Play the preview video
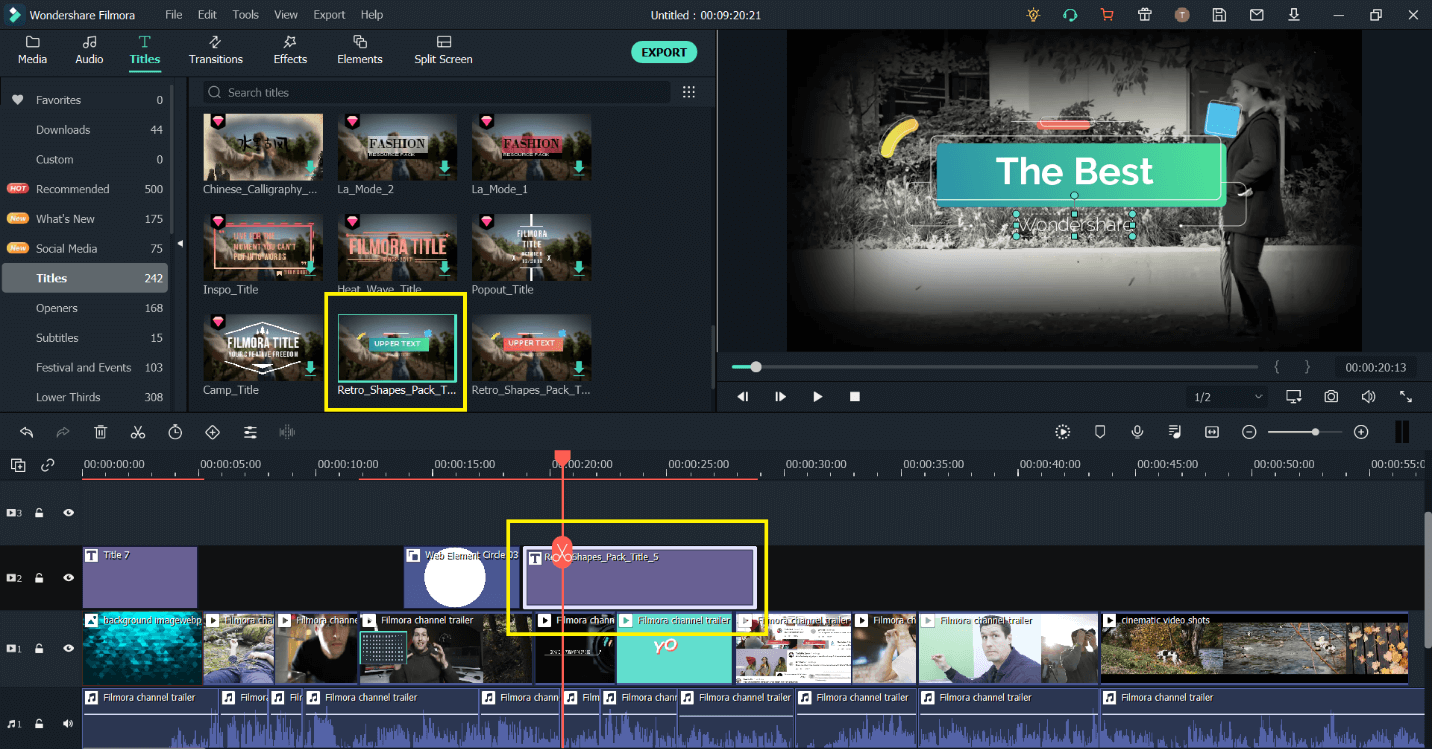This screenshot has height=749, width=1432. tap(818, 397)
